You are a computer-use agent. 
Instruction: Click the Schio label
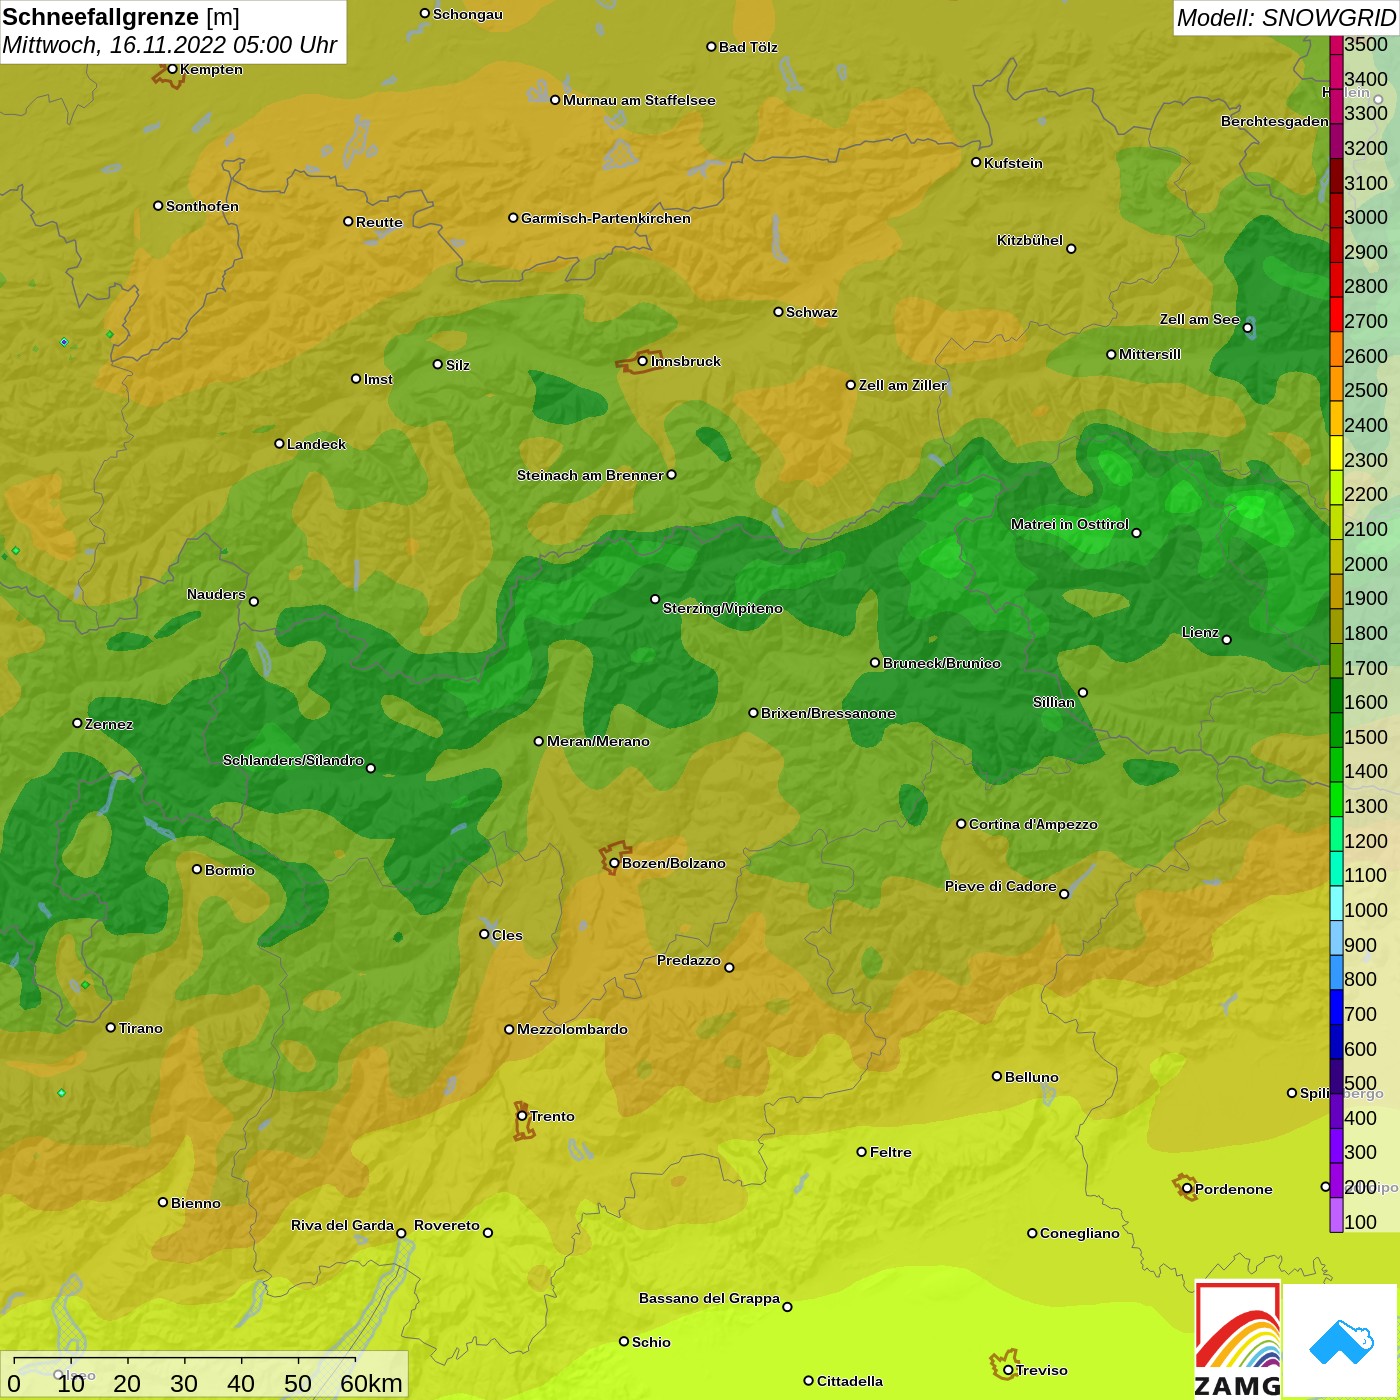tap(651, 1342)
